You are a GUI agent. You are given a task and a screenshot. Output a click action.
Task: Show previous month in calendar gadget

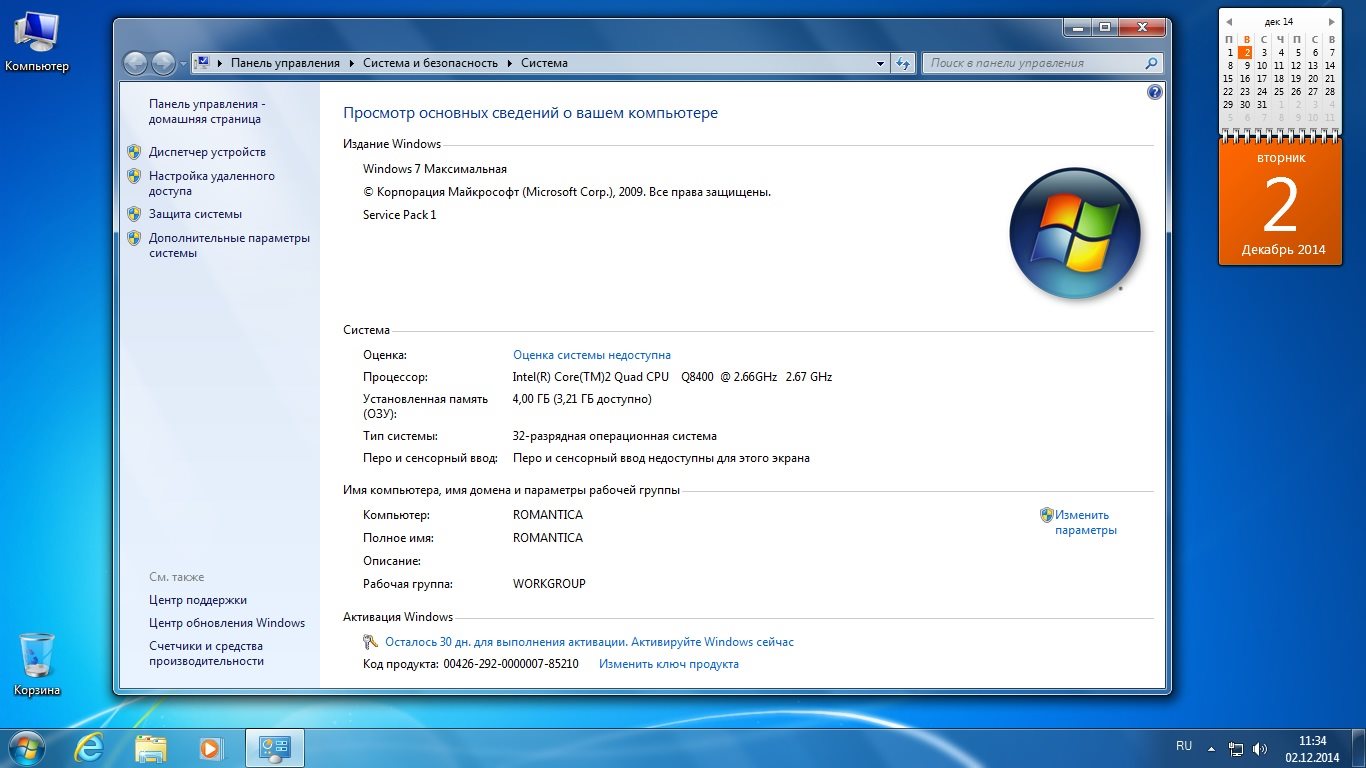(1228, 21)
